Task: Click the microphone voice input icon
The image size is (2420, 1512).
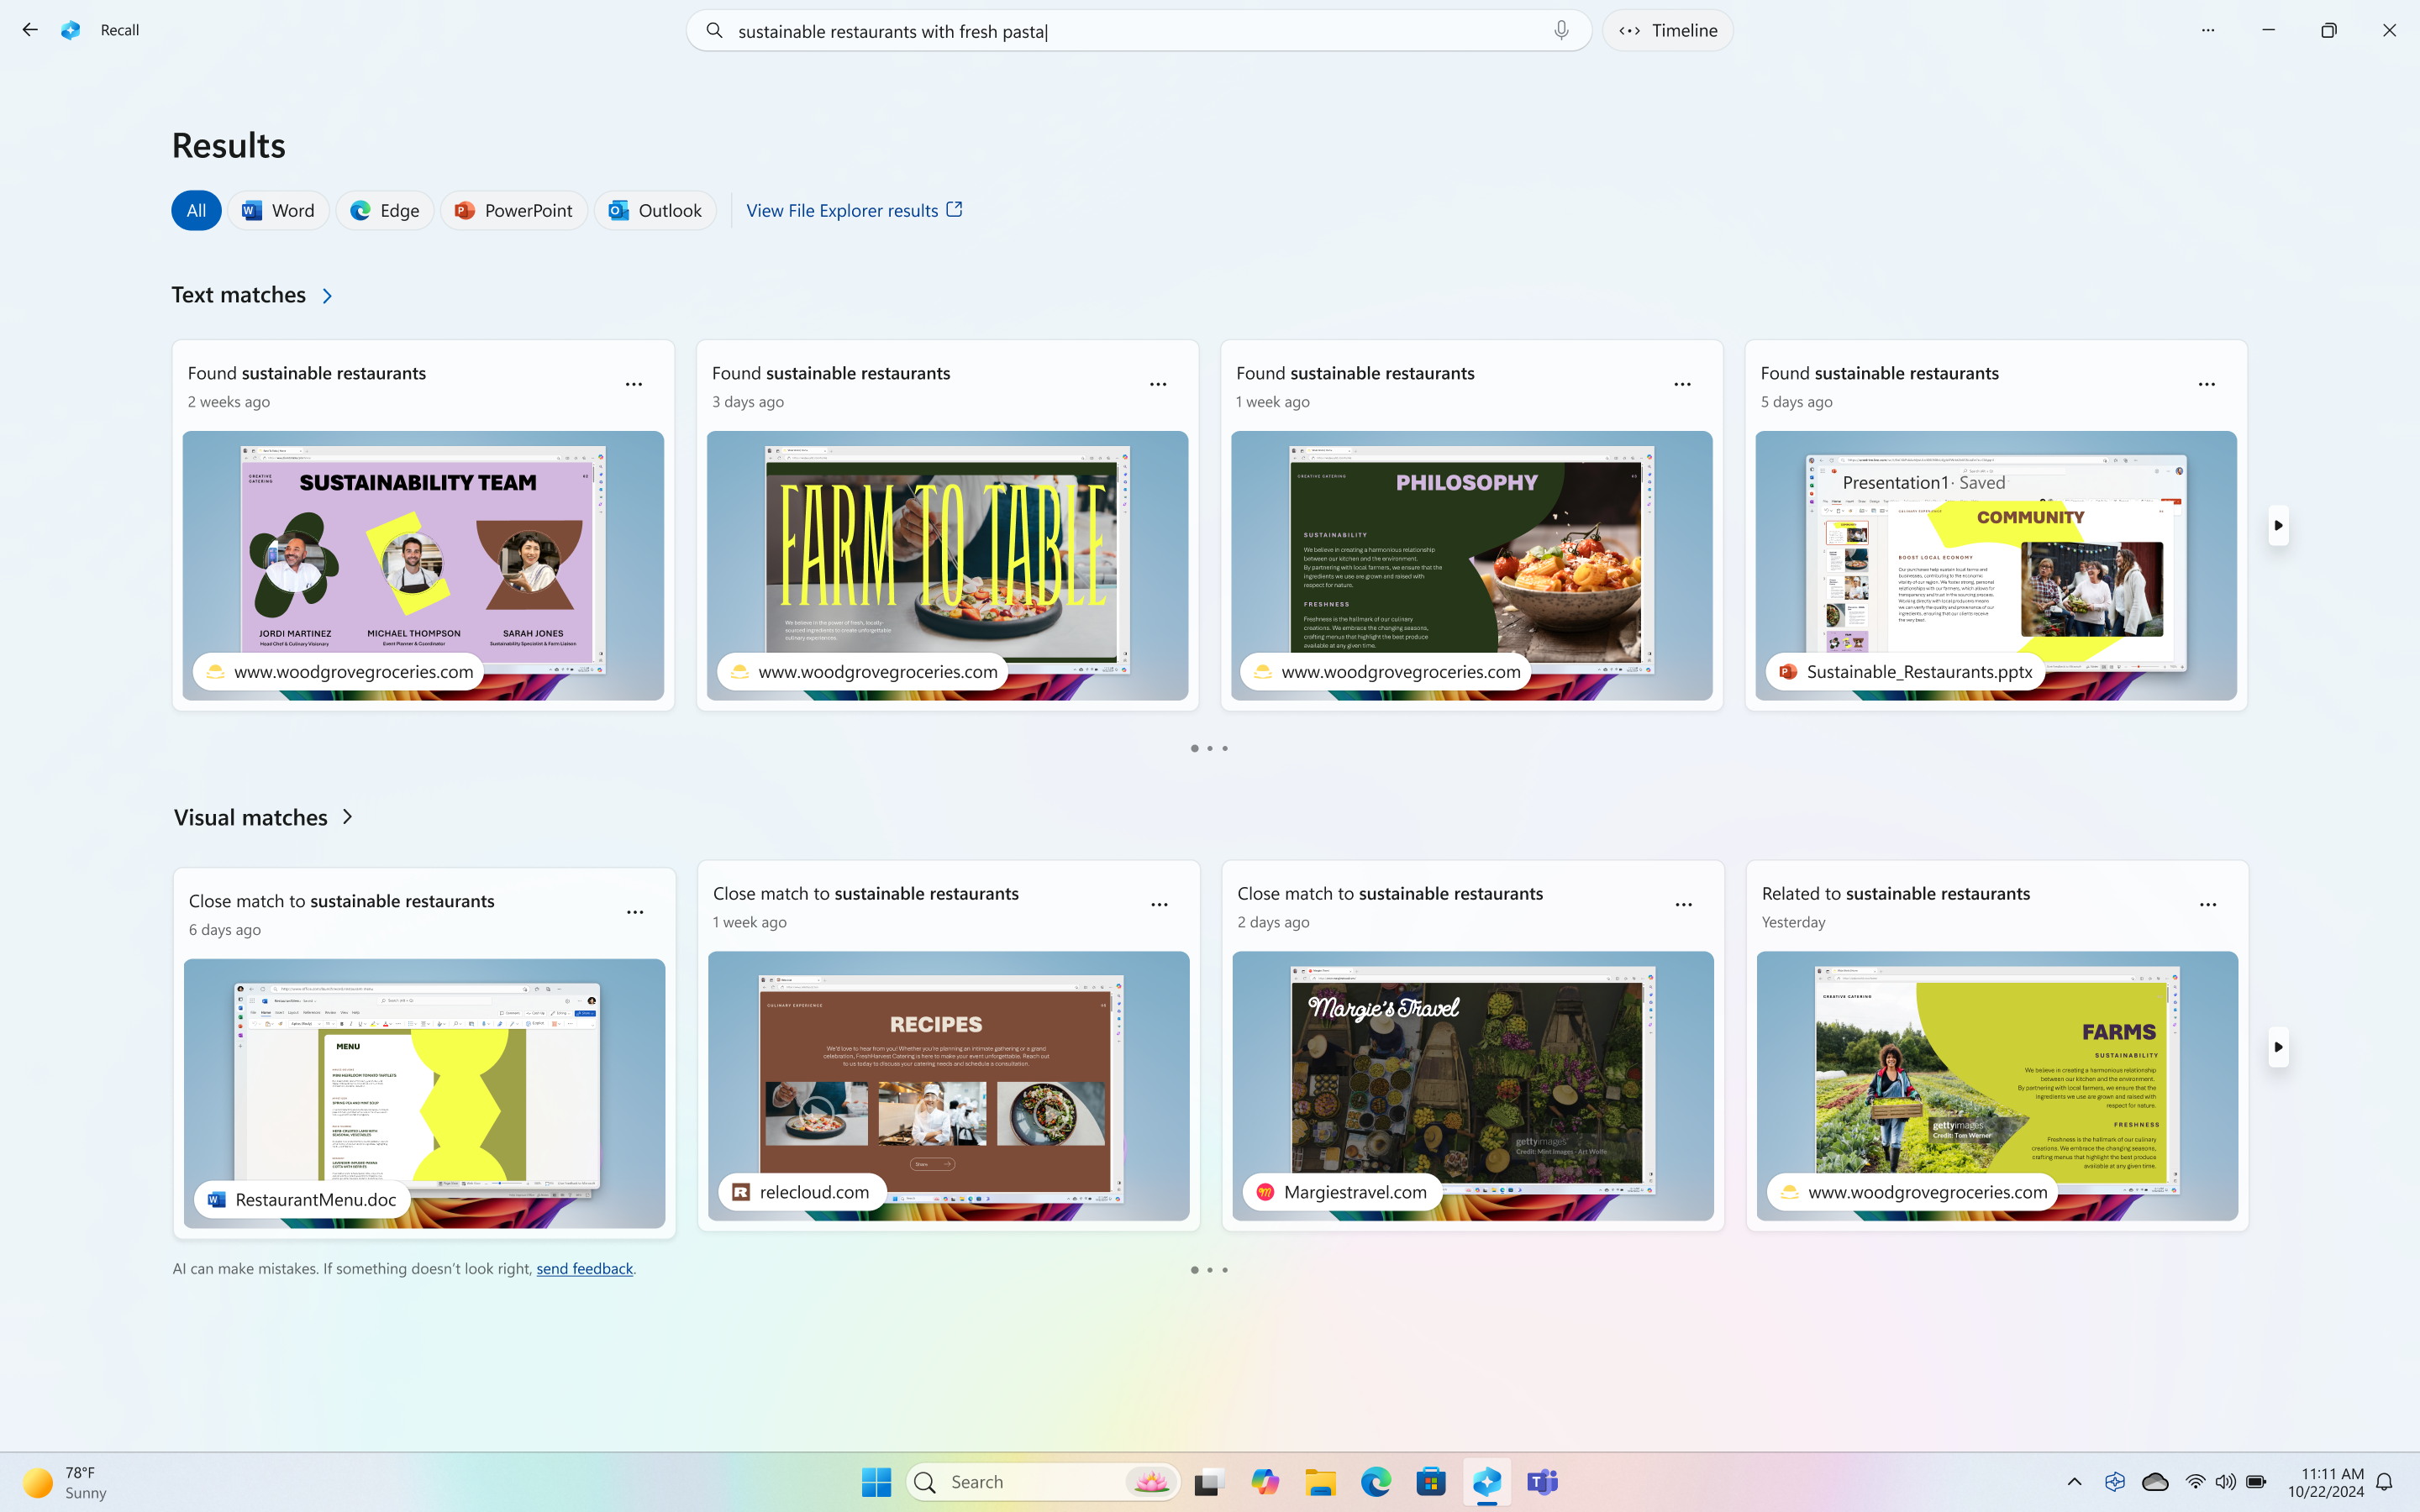Action: tap(1561, 29)
